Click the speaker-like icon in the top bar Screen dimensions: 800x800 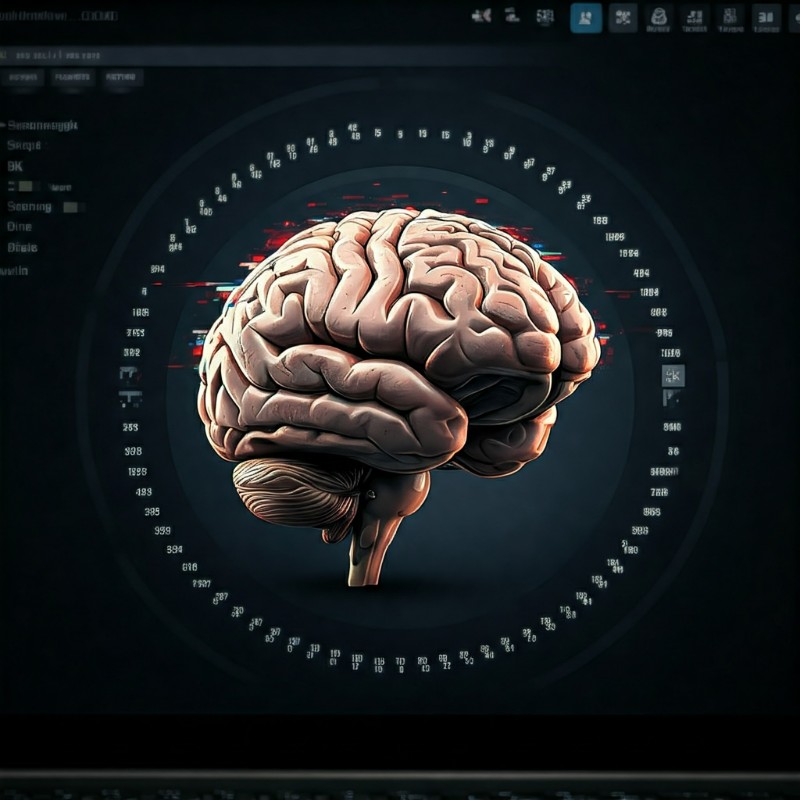click(x=481, y=16)
